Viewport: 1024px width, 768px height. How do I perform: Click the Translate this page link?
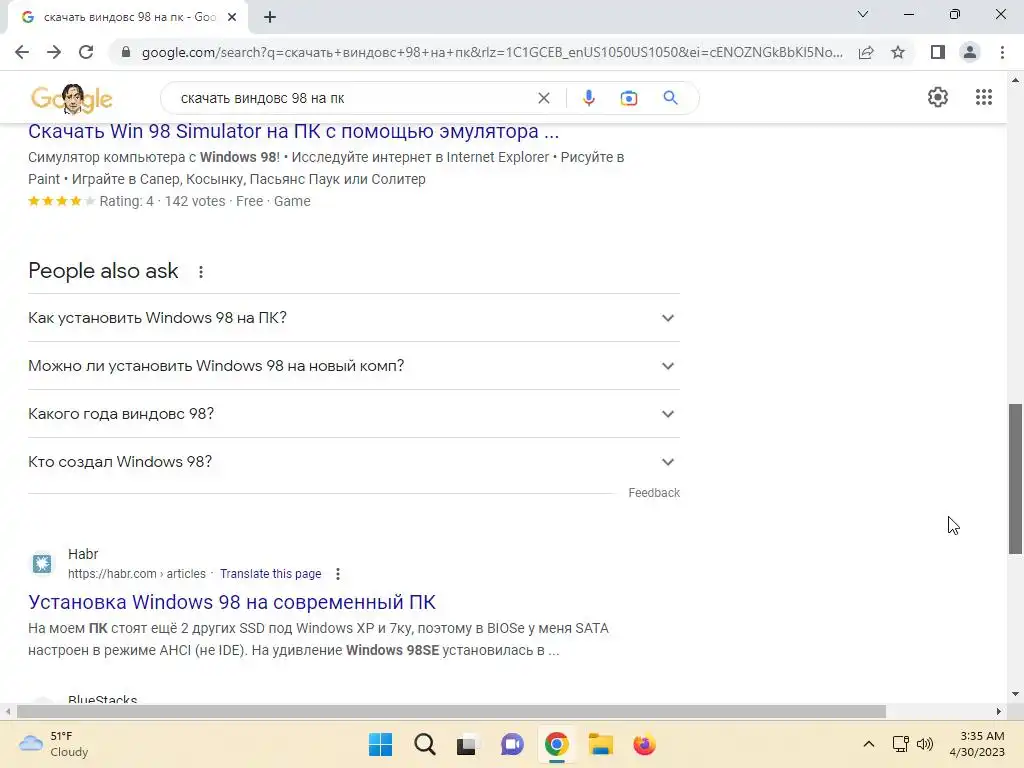270,574
